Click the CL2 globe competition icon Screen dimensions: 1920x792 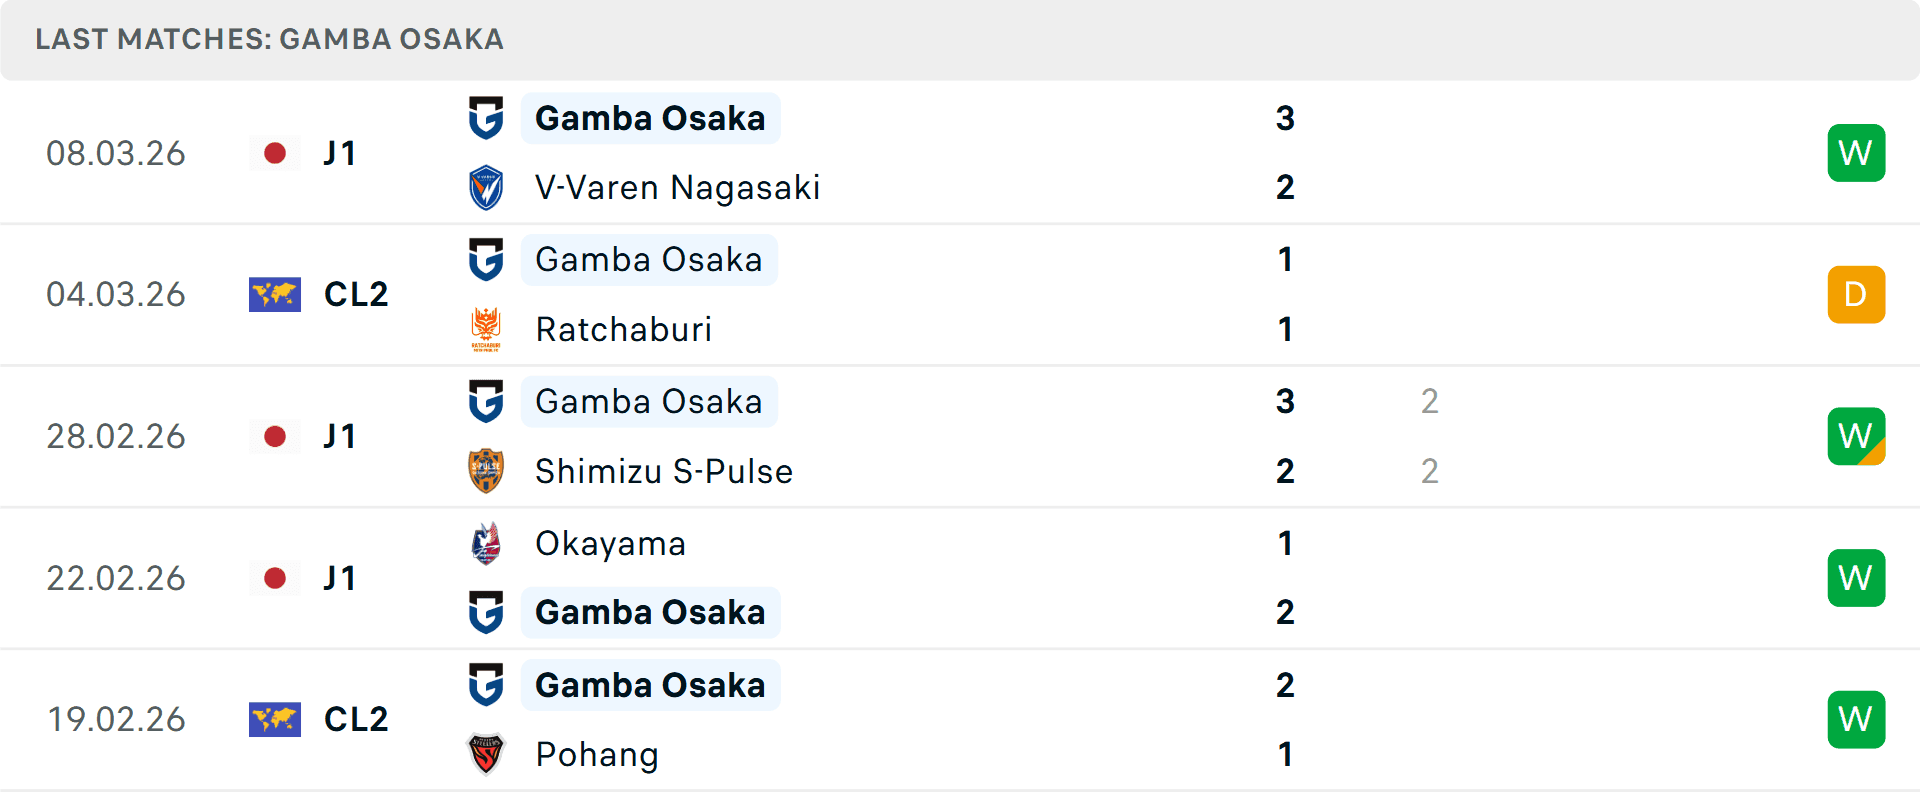pyautogui.click(x=274, y=294)
